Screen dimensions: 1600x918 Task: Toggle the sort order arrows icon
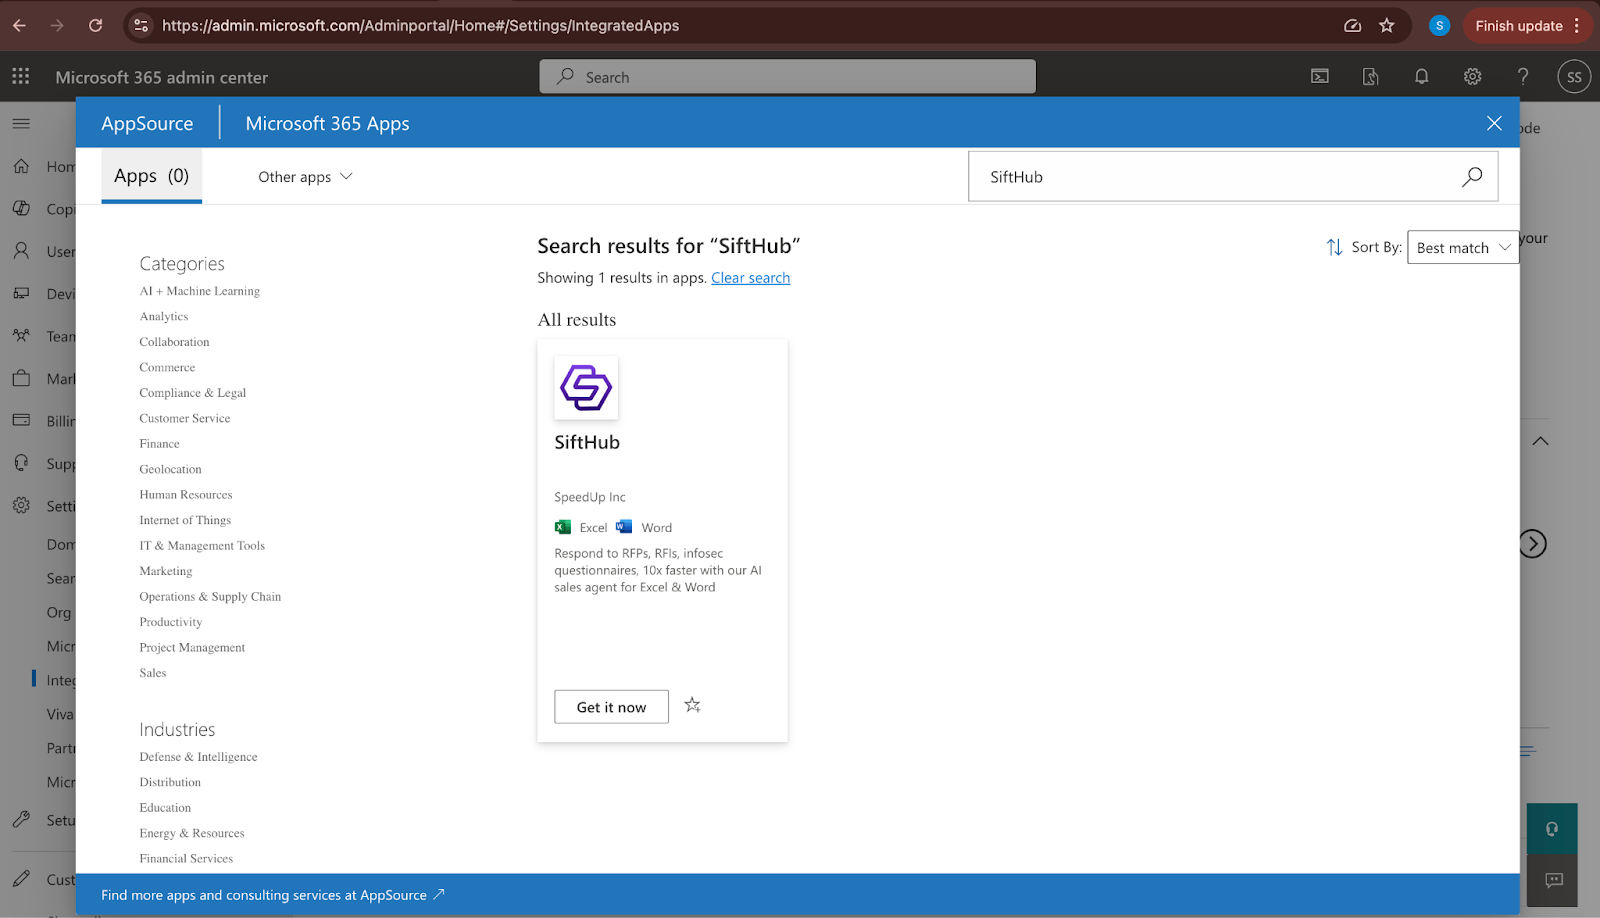1334,247
